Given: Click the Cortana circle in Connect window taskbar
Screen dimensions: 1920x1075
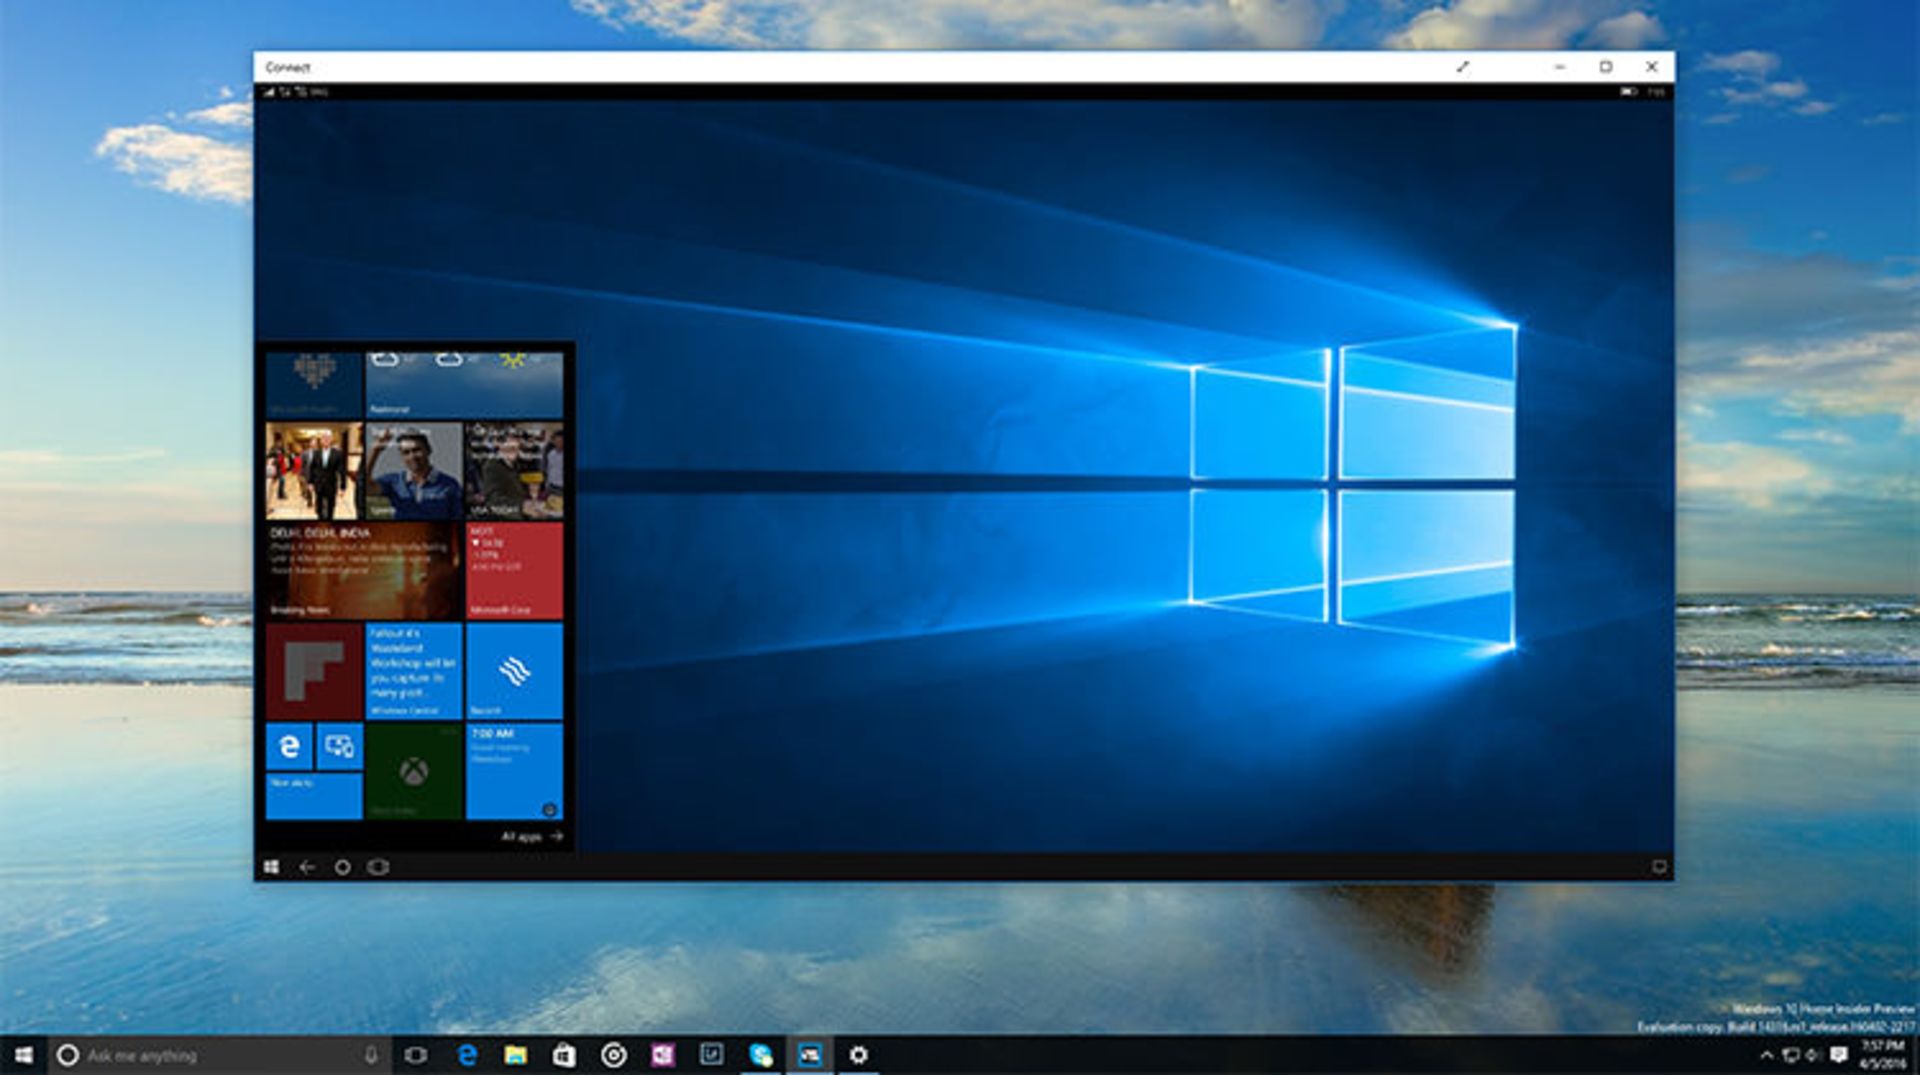Looking at the screenshot, I should coord(342,867).
